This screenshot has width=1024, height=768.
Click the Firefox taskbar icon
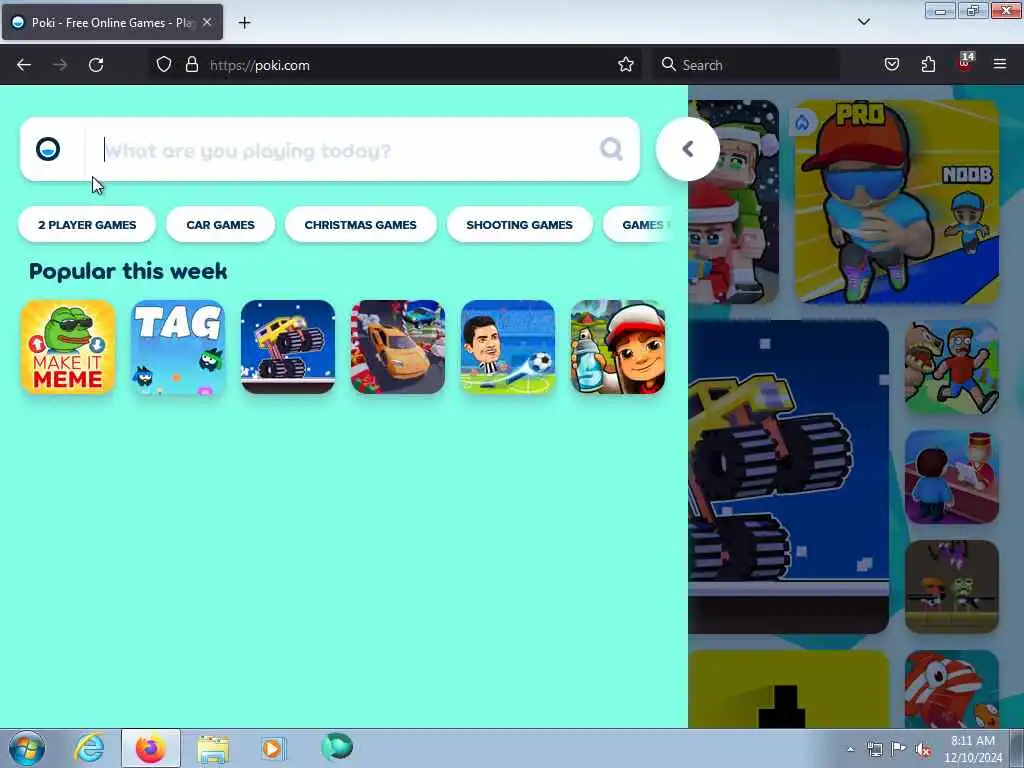(151, 748)
